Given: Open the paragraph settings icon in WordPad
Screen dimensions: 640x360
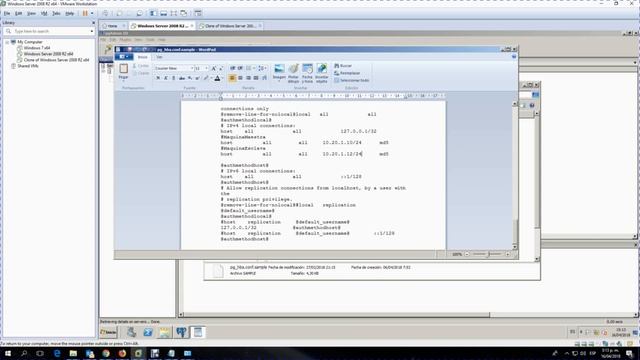Looking at the screenshot, I should [x=264, y=78].
